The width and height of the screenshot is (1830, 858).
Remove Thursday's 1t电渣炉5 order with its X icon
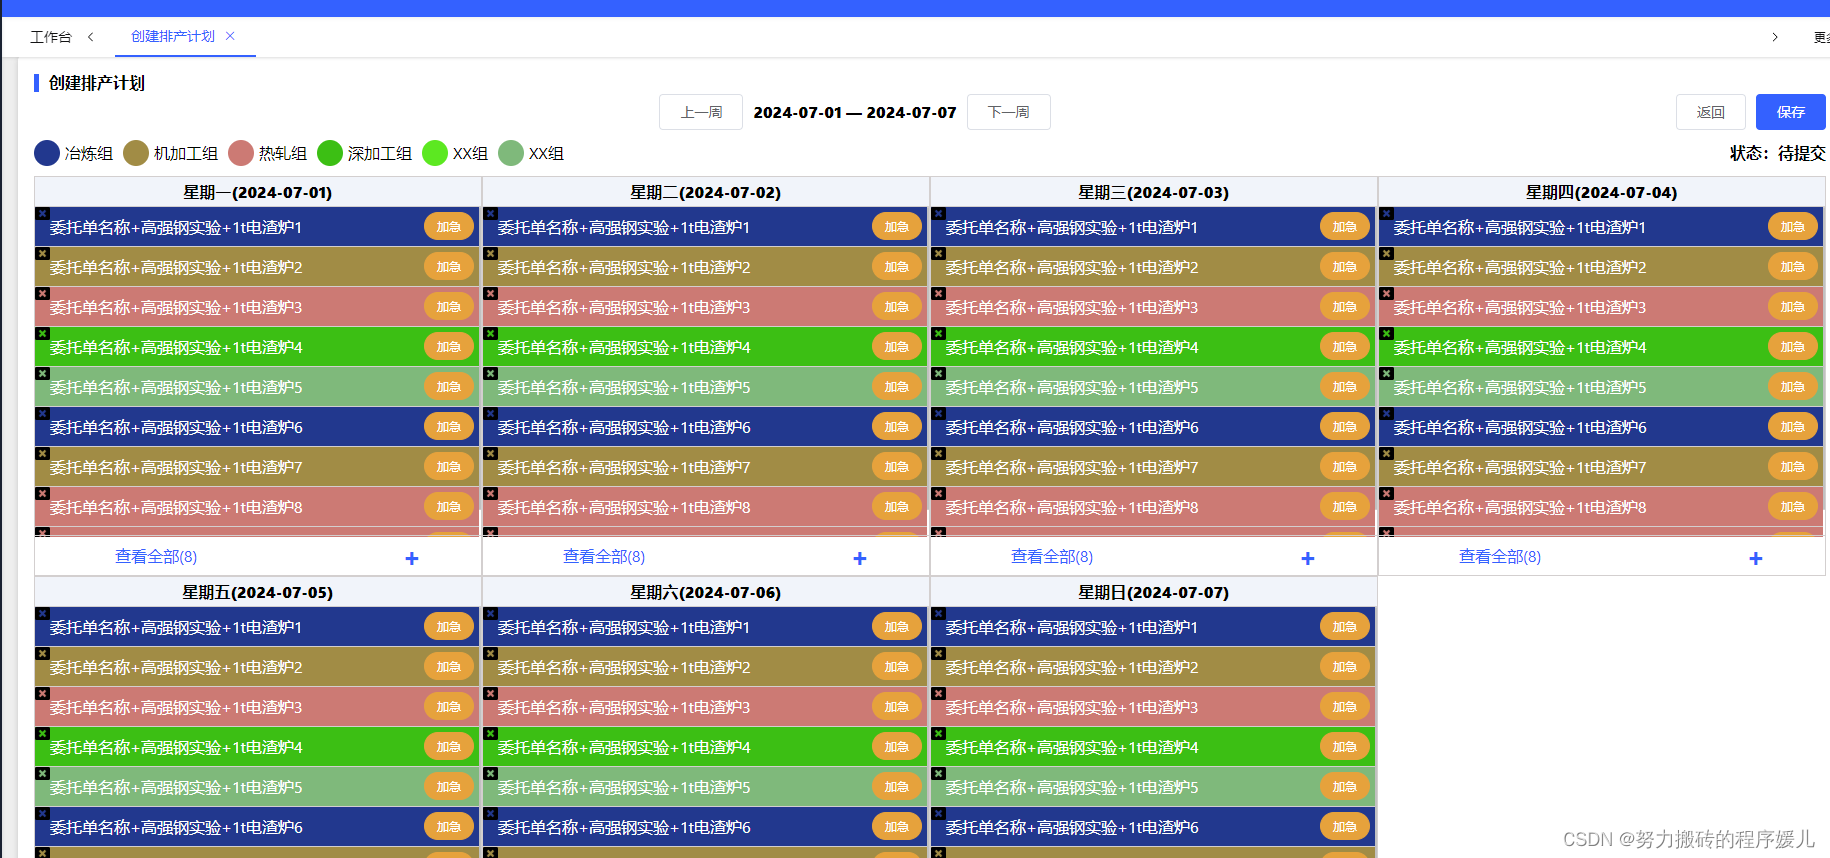1386,373
